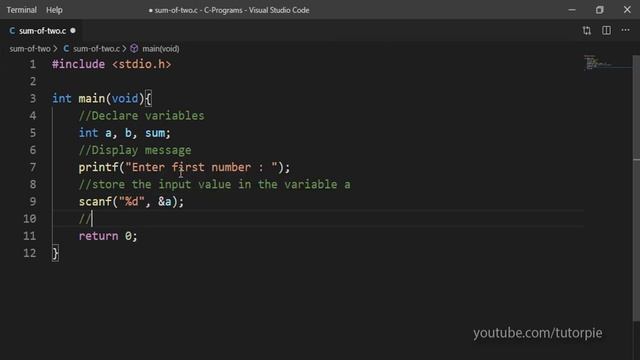Click the main(void) symbol breadcrumb
This screenshot has height=360, width=640.
point(160,49)
